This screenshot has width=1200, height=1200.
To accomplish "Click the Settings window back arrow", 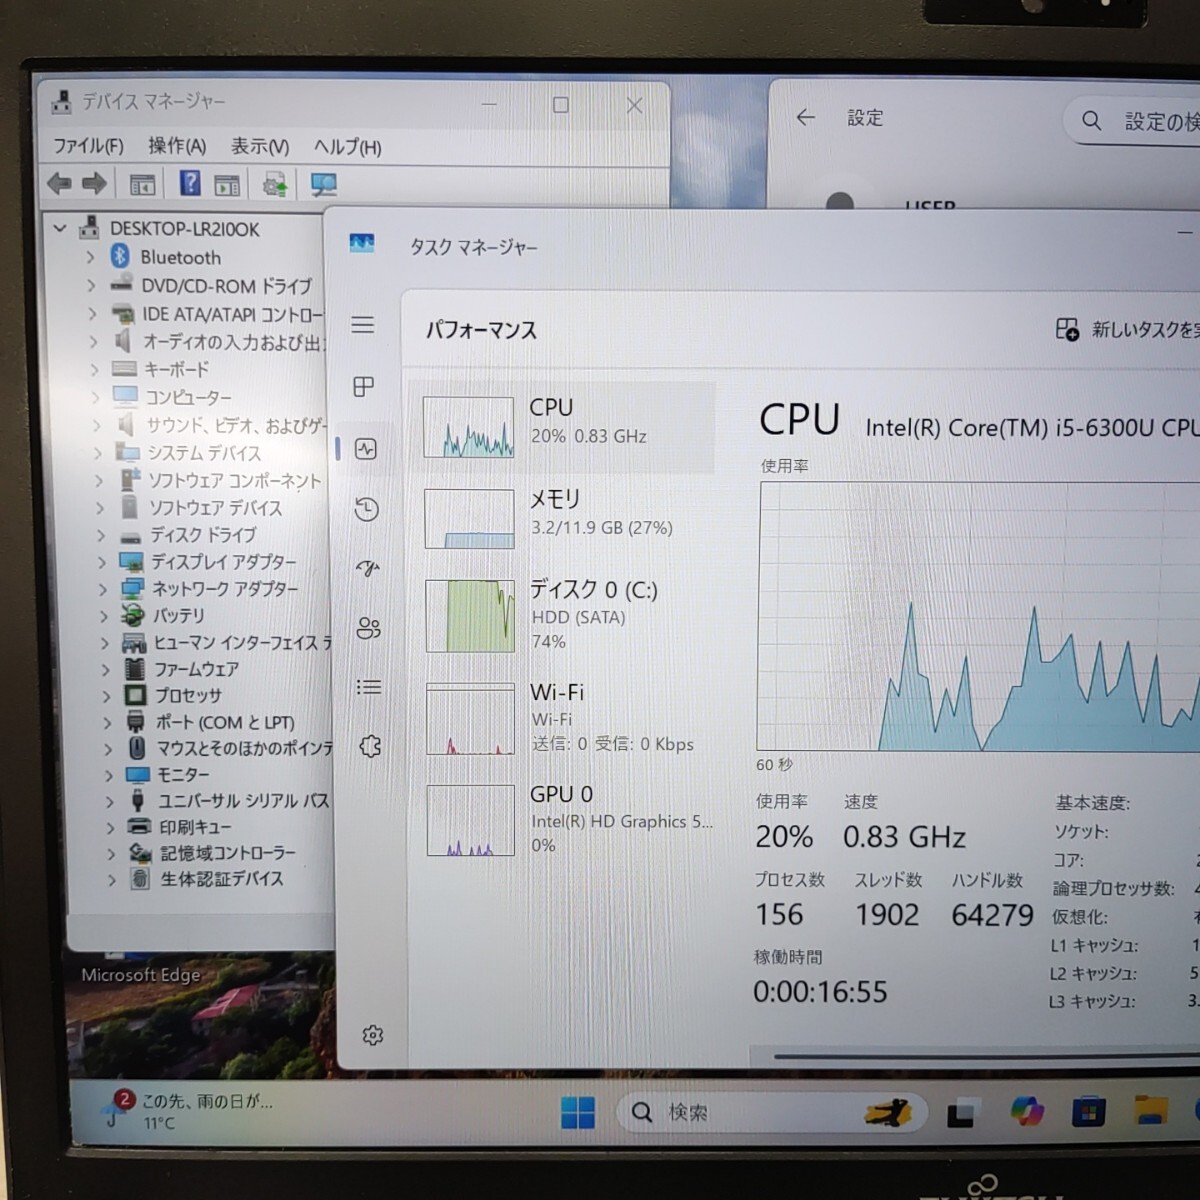I will (x=806, y=118).
